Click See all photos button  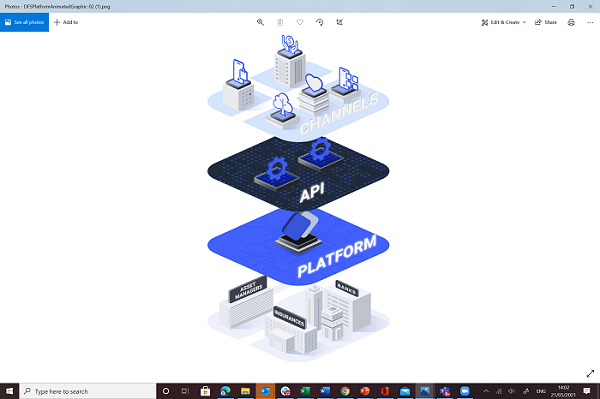24,22
